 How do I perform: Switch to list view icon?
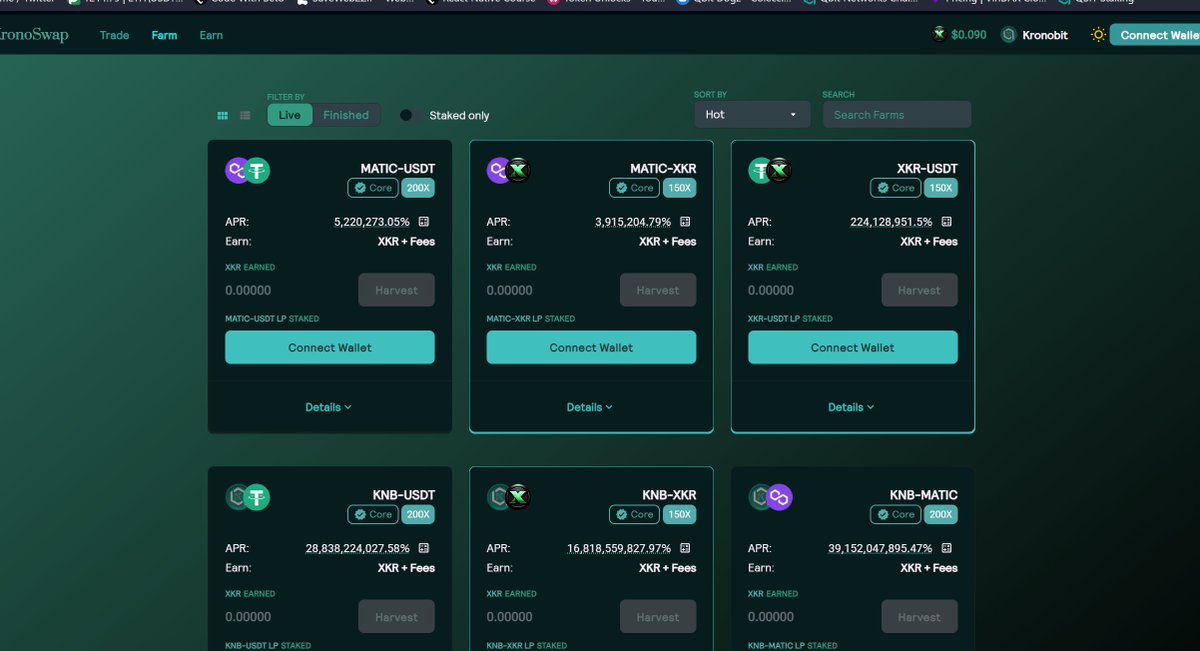(245, 116)
